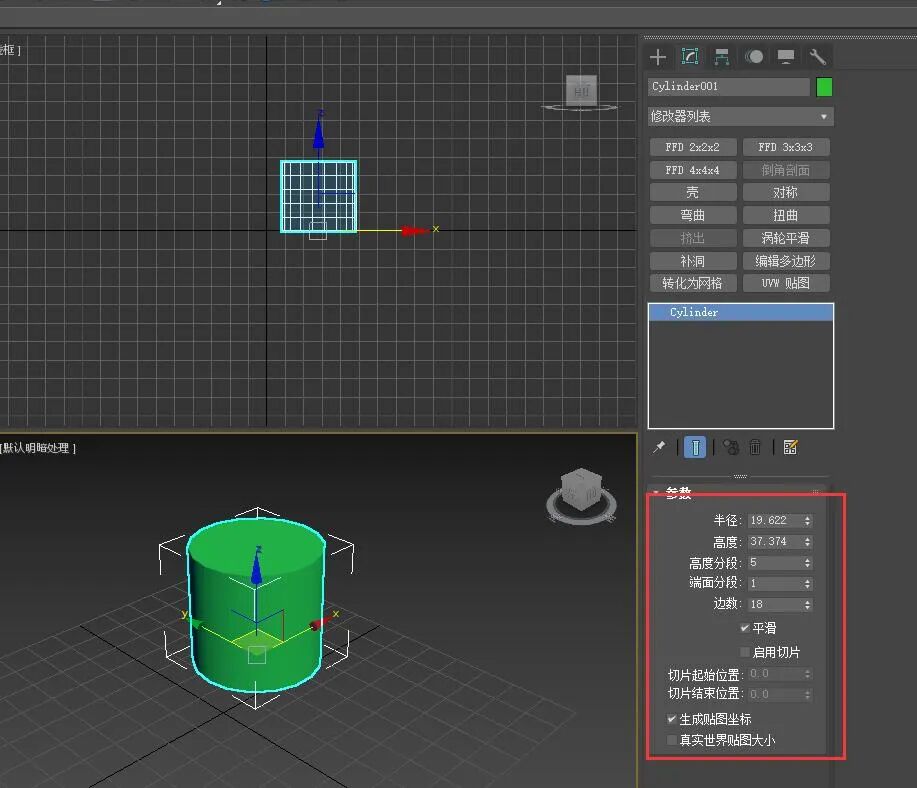
Task: Click the 边数 spinner arrows
Action: 807,604
